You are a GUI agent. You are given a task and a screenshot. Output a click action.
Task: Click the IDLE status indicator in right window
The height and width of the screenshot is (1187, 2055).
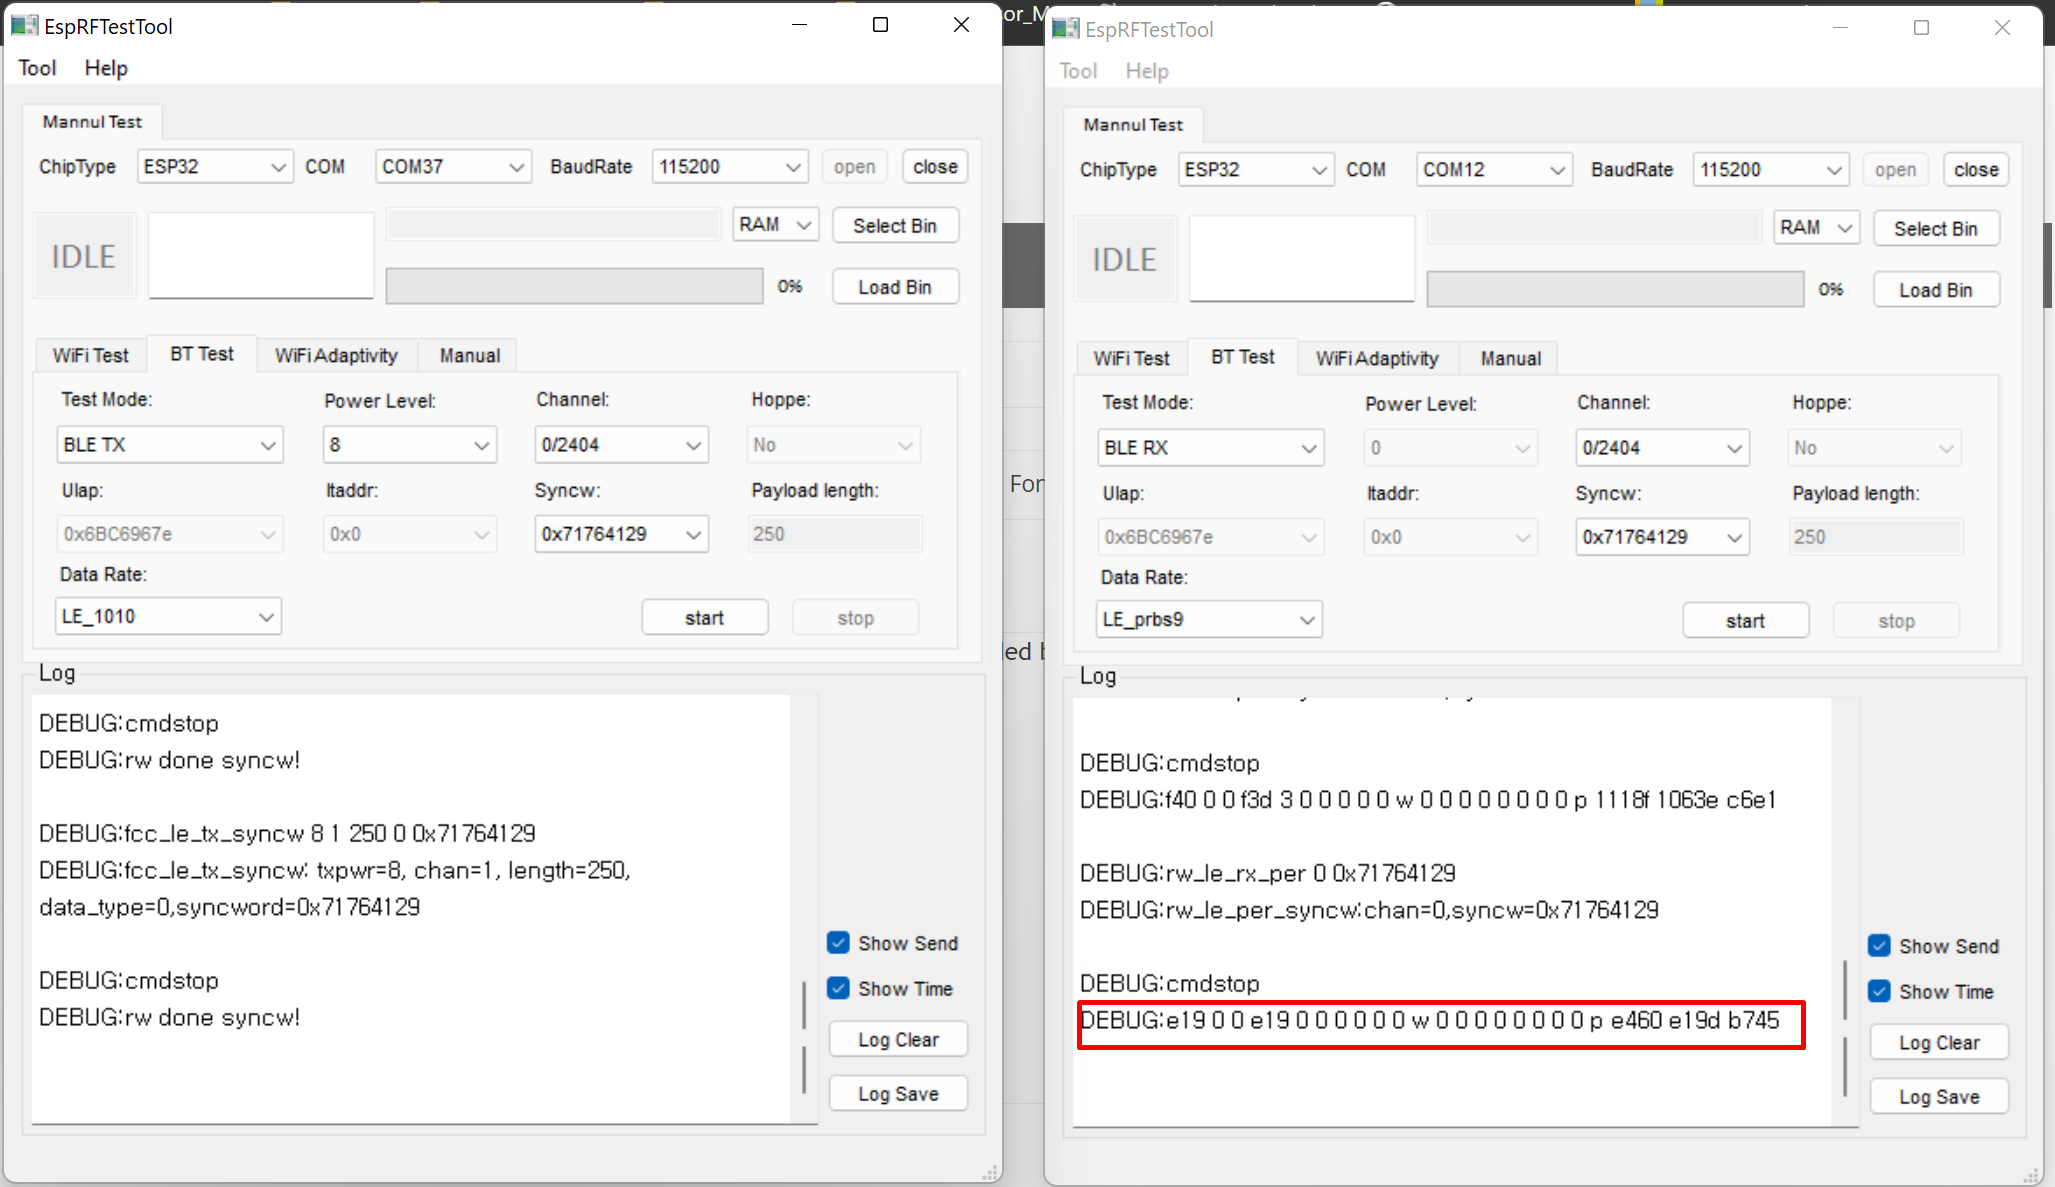[x=1125, y=259]
